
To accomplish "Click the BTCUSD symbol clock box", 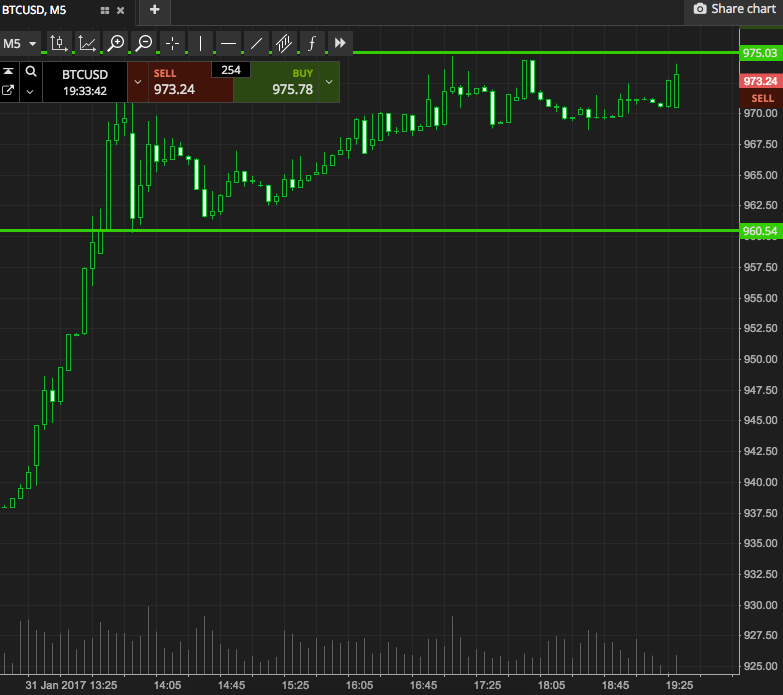I will (x=85, y=82).
